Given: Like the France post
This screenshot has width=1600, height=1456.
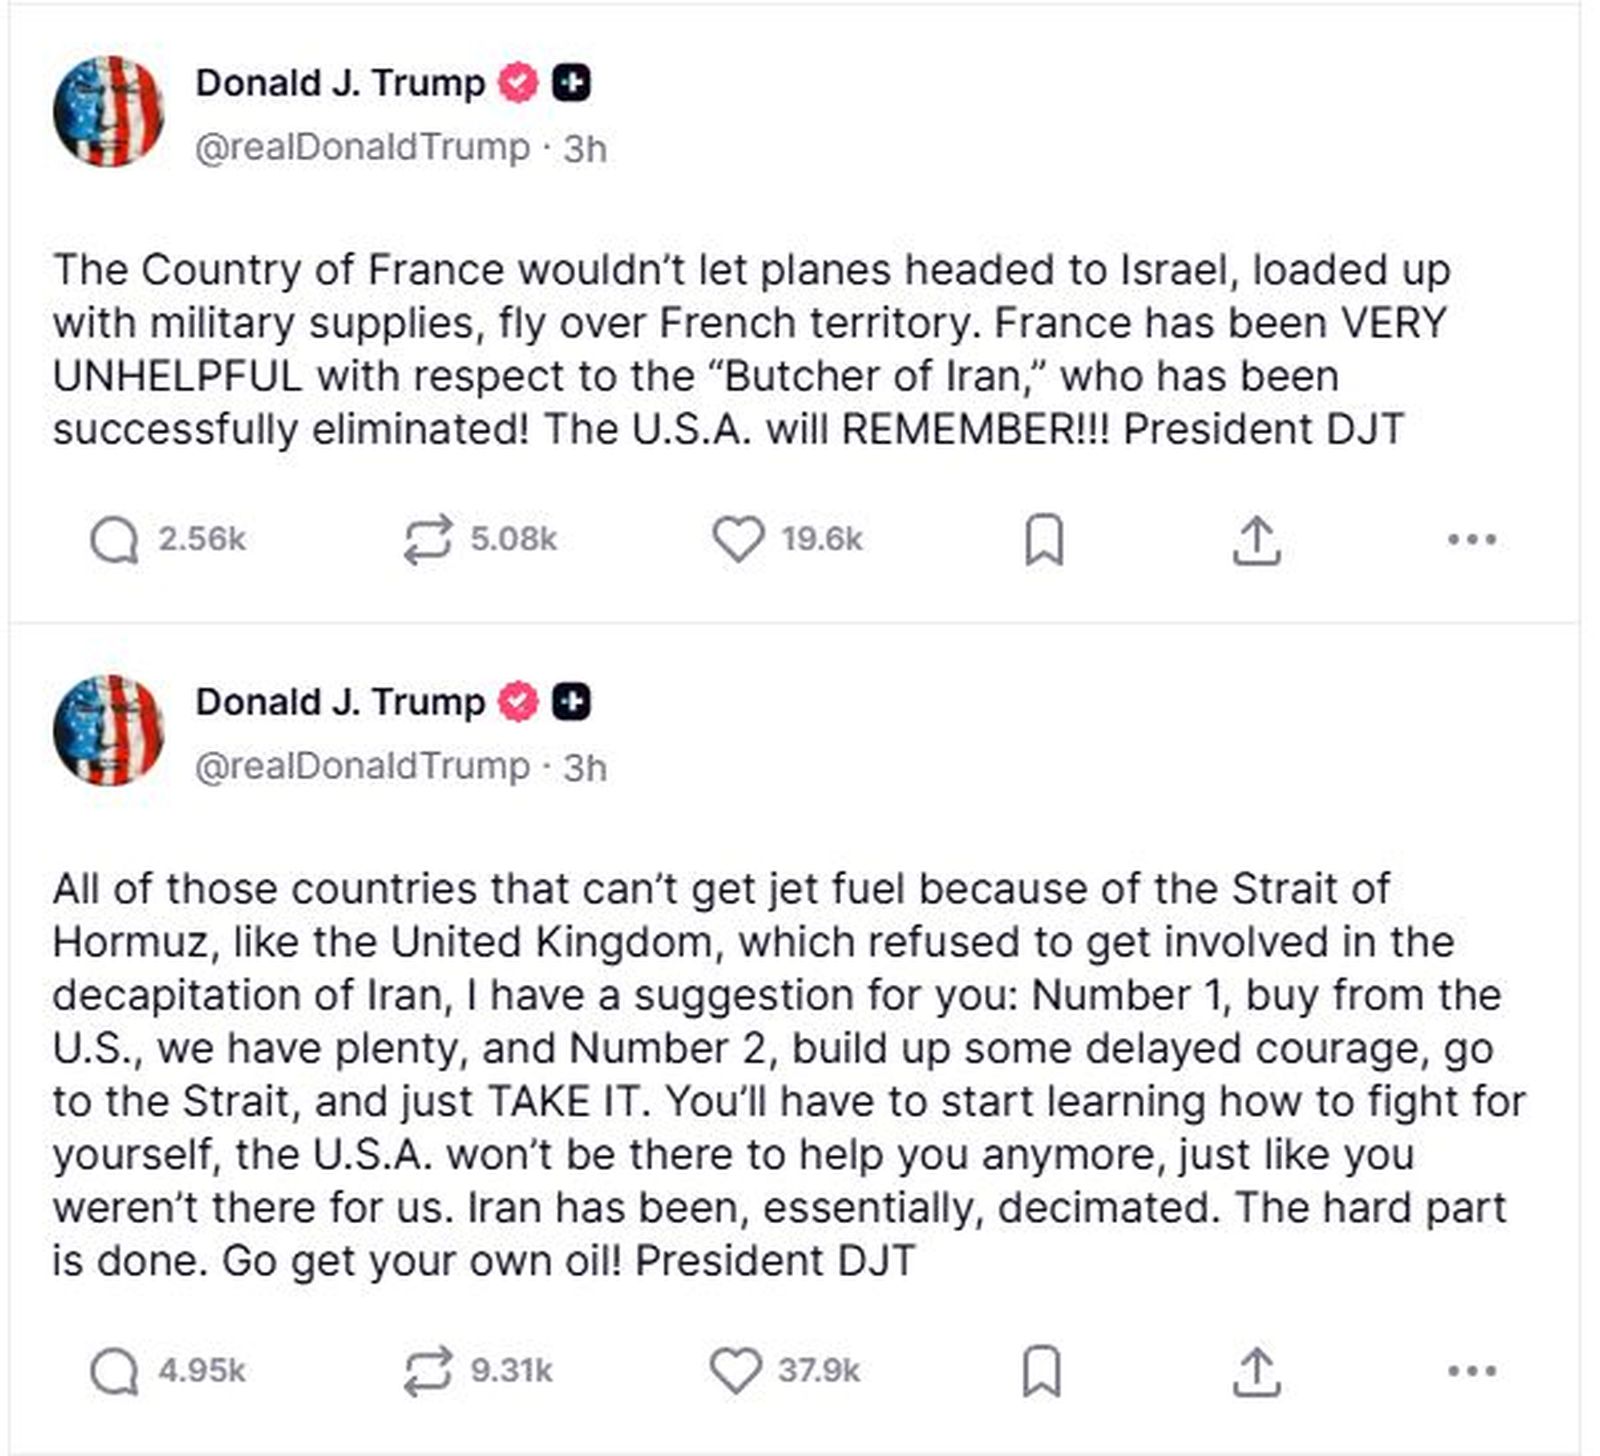Looking at the screenshot, I should click(738, 540).
